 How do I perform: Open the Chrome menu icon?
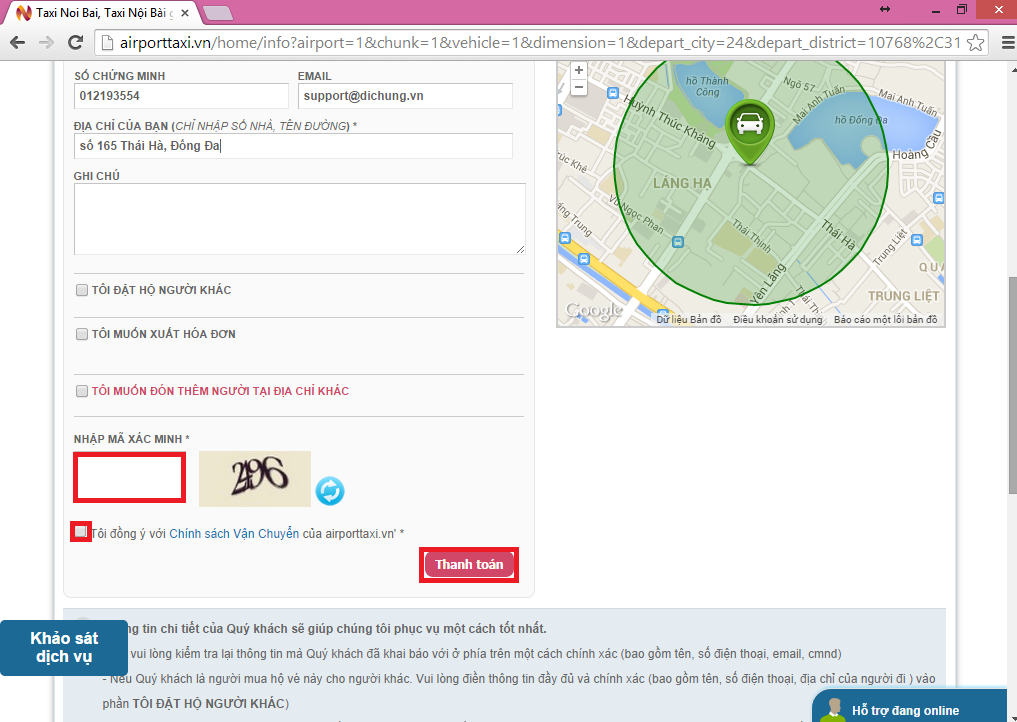pos(1000,43)
